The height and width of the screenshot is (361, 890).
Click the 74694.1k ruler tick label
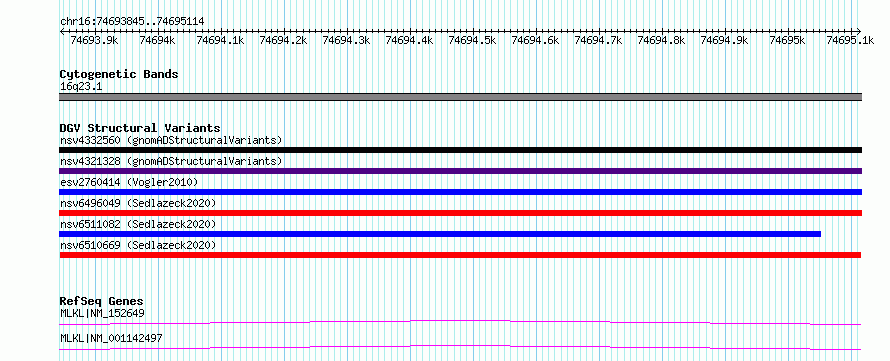220,40
